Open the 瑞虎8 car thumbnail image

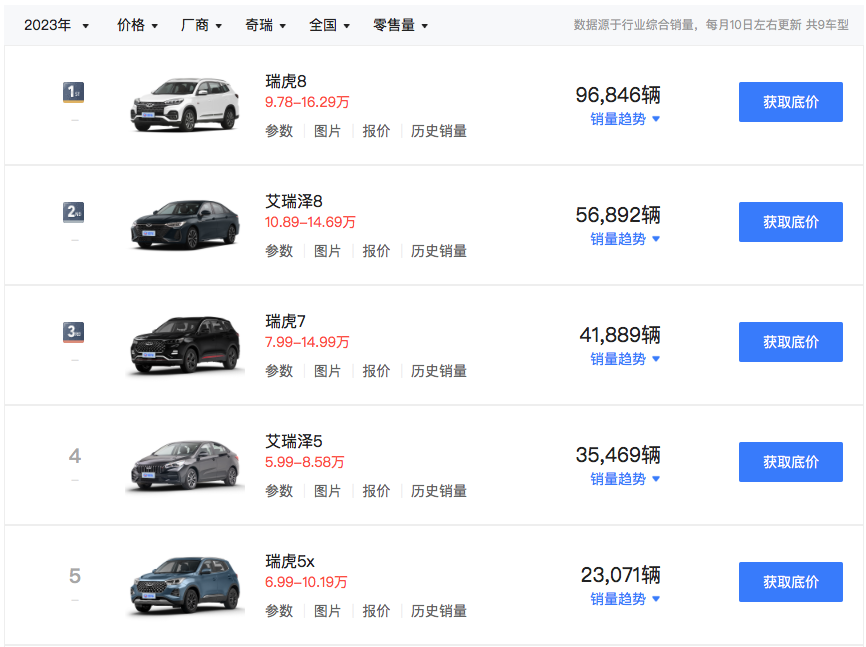coord(185,104)
